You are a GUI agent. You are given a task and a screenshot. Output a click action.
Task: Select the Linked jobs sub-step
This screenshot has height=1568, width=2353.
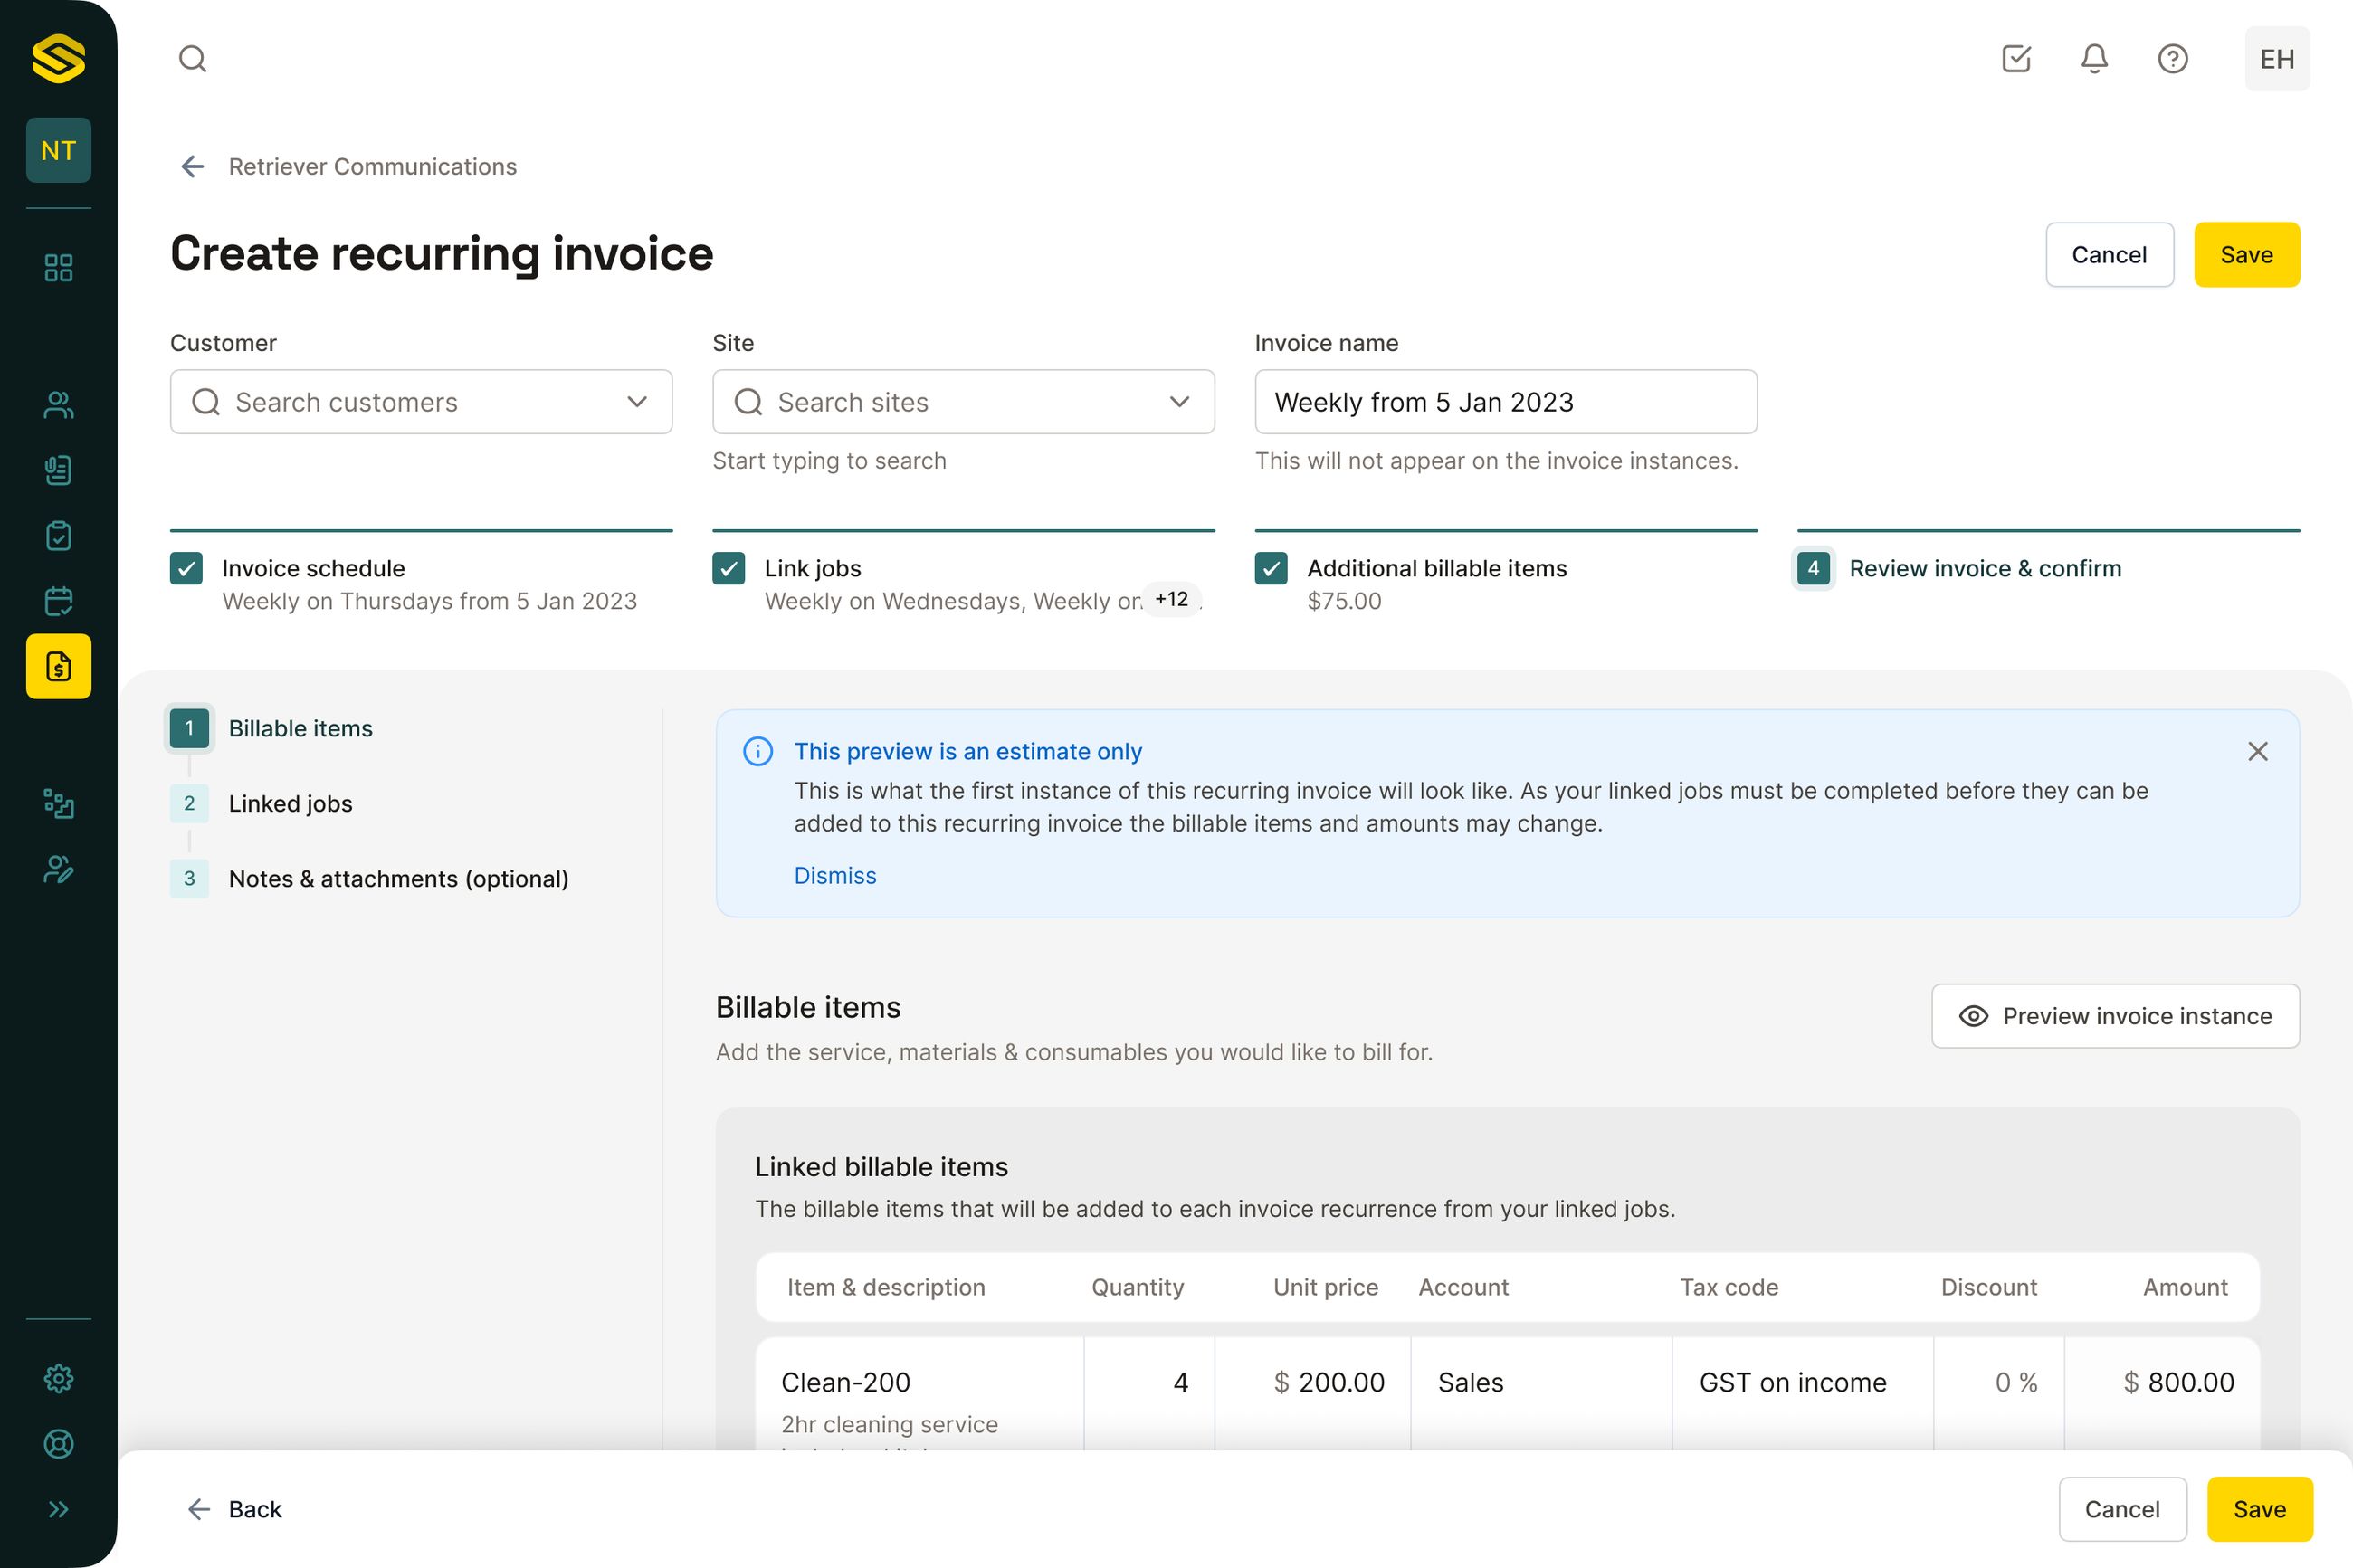point(290,804)
